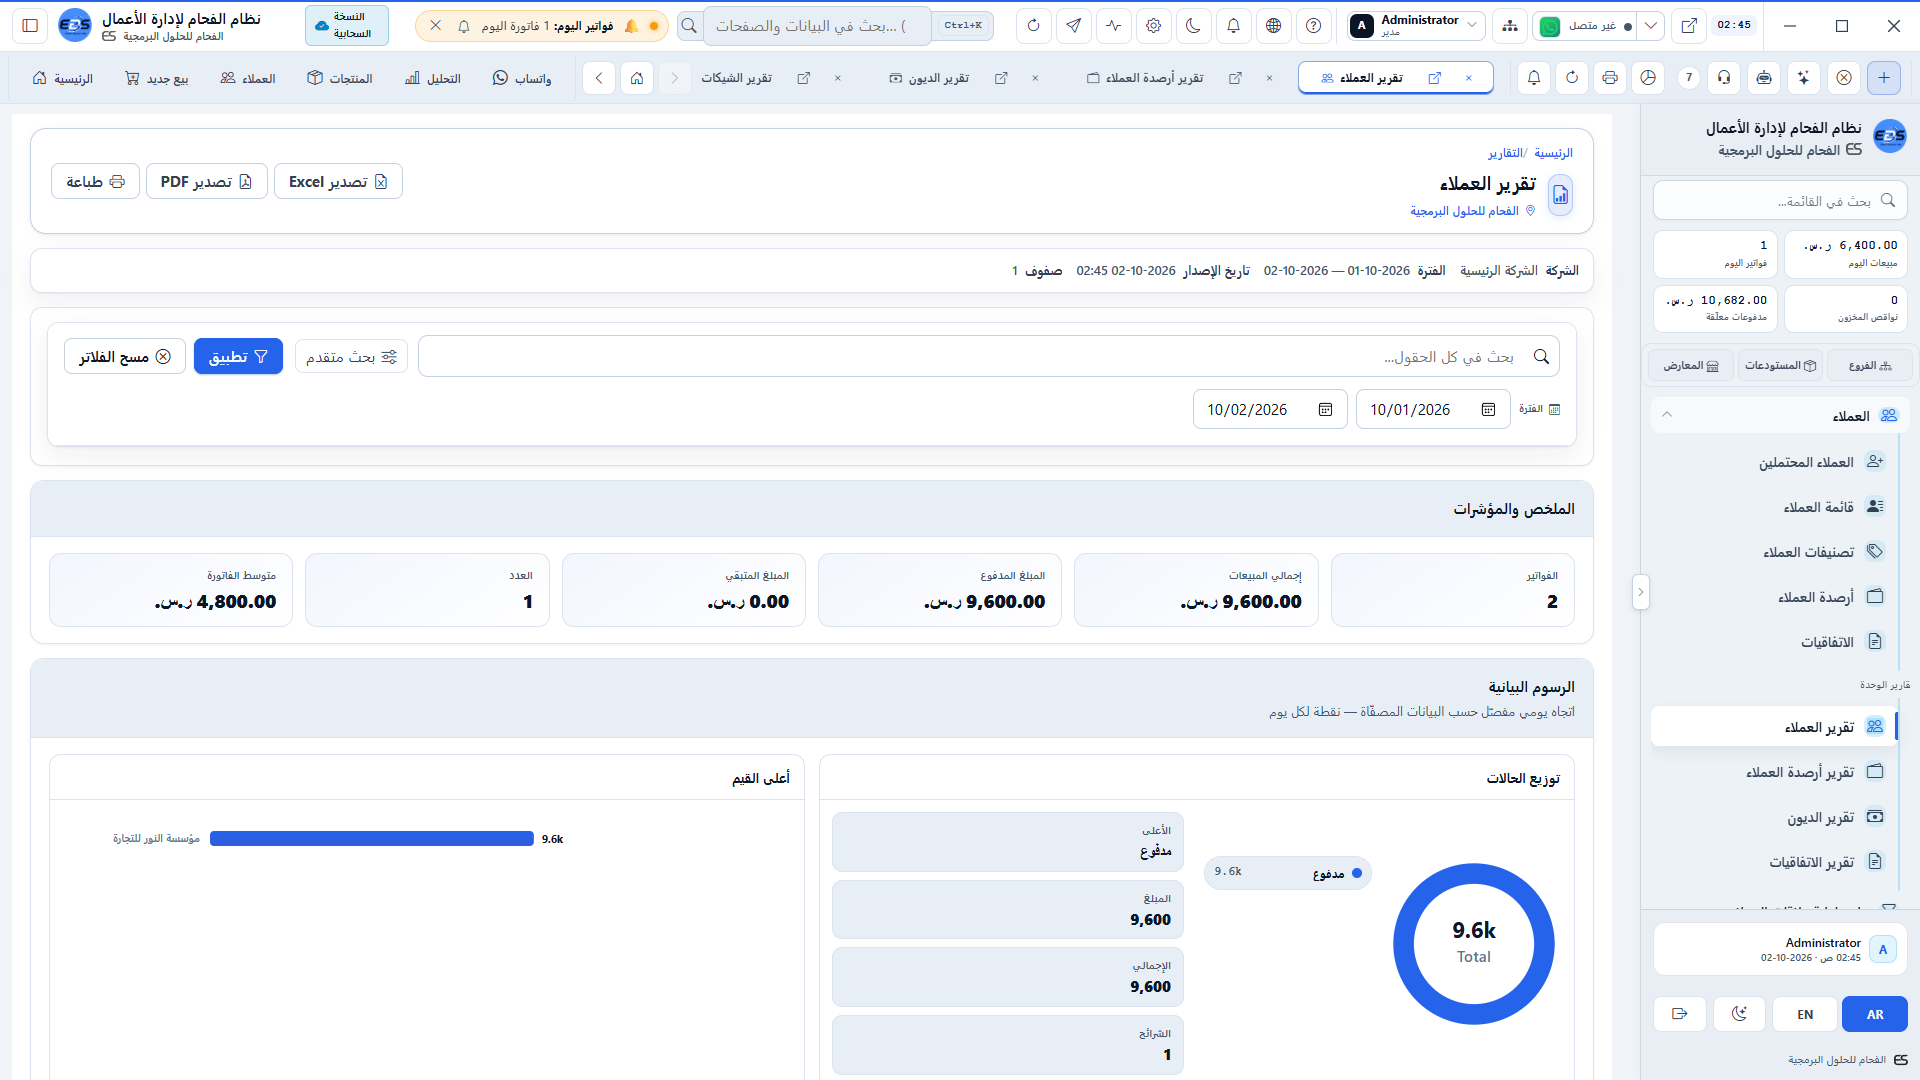Image resolution: width=1920 pixels, height=1080 pixels.
Task: Click the globe language icon
Action: pos(1273,26)
